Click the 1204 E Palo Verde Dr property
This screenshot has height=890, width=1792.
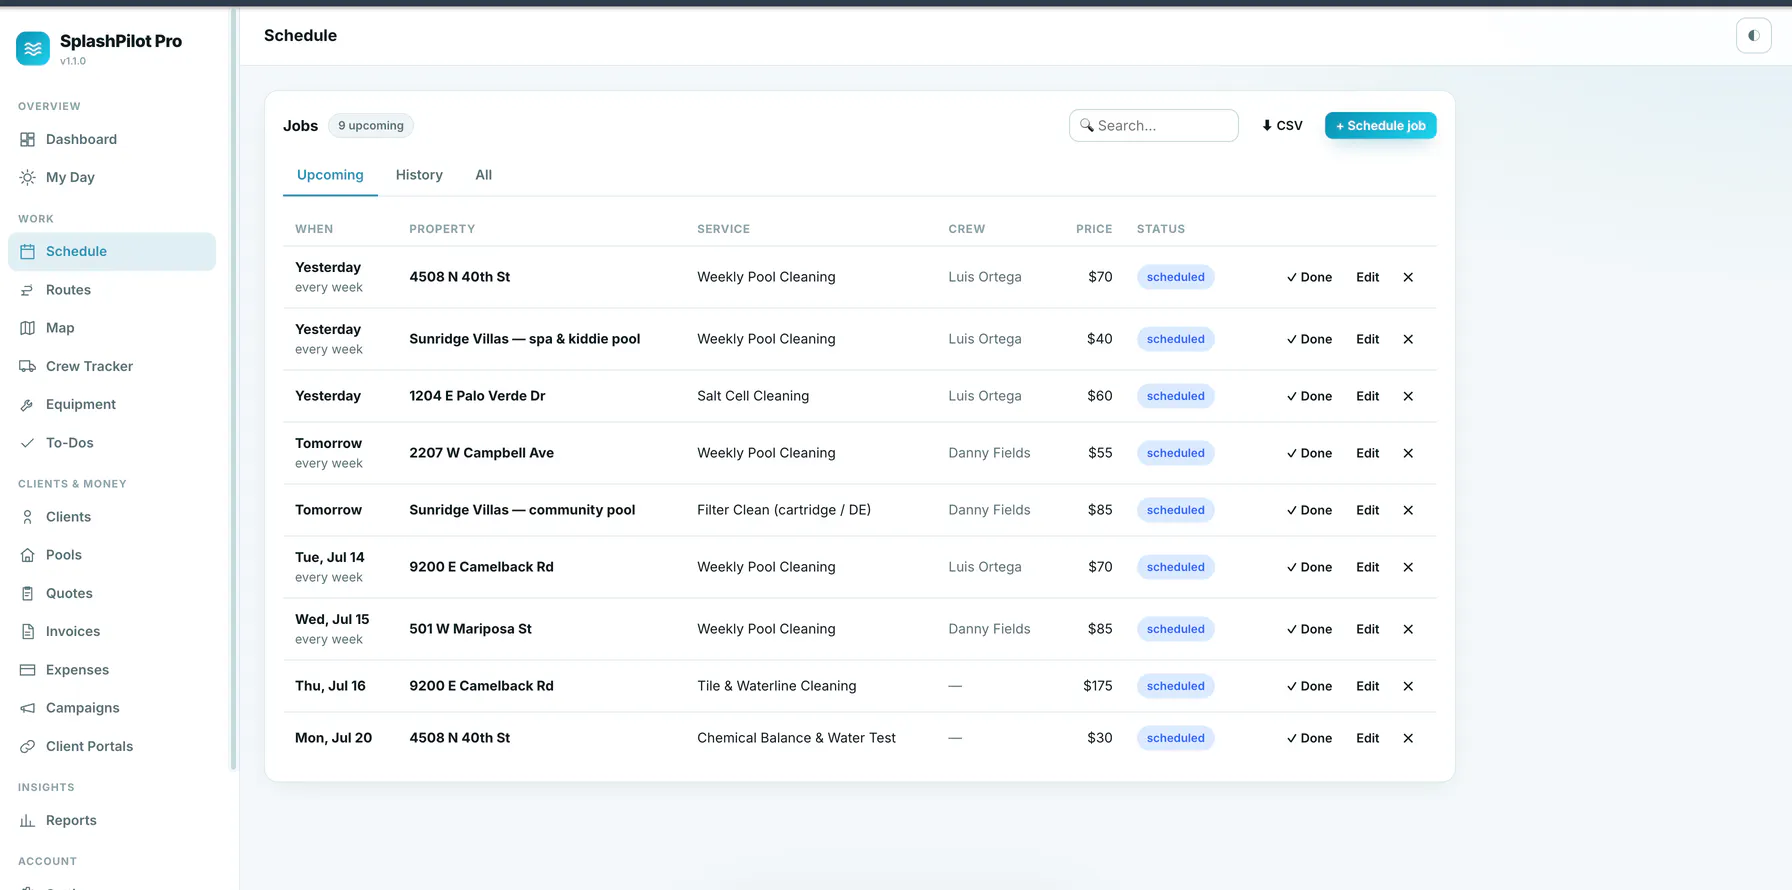point(477,396)
